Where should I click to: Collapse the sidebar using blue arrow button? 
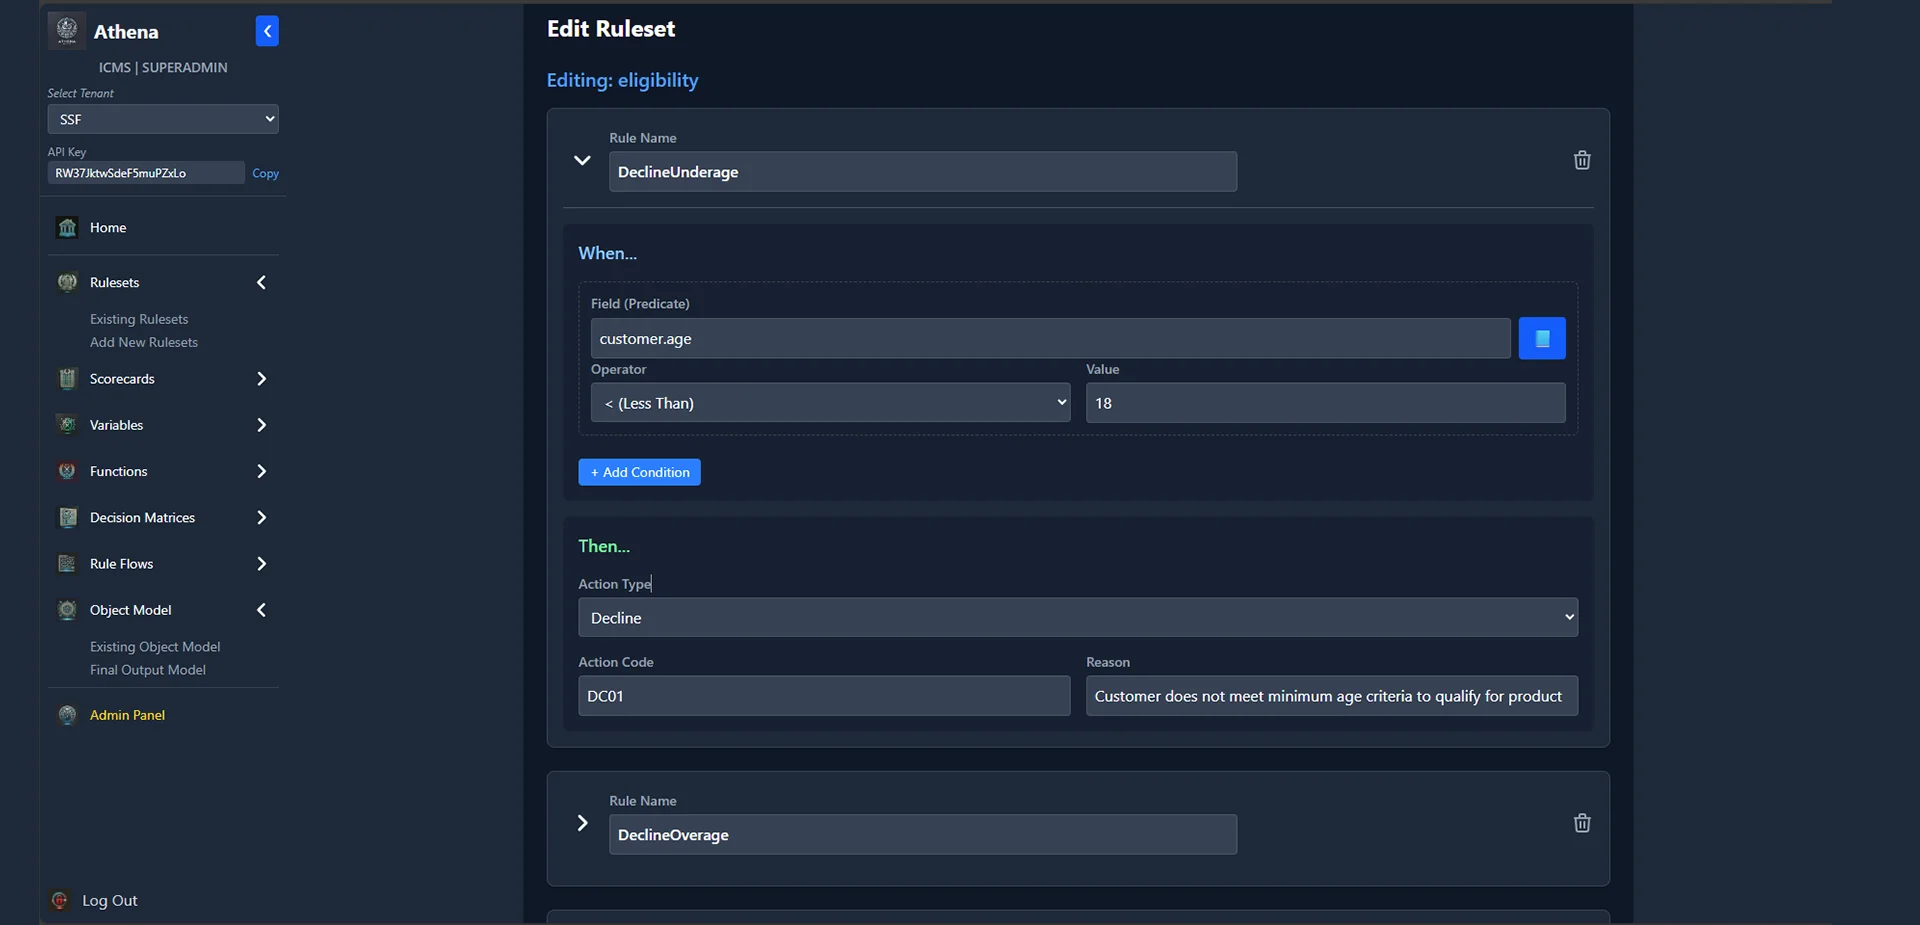point(267,31)
